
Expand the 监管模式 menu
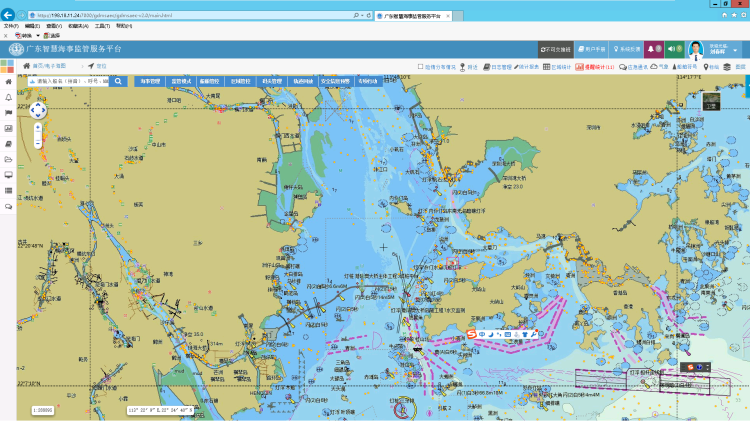[x=180, y=81]
